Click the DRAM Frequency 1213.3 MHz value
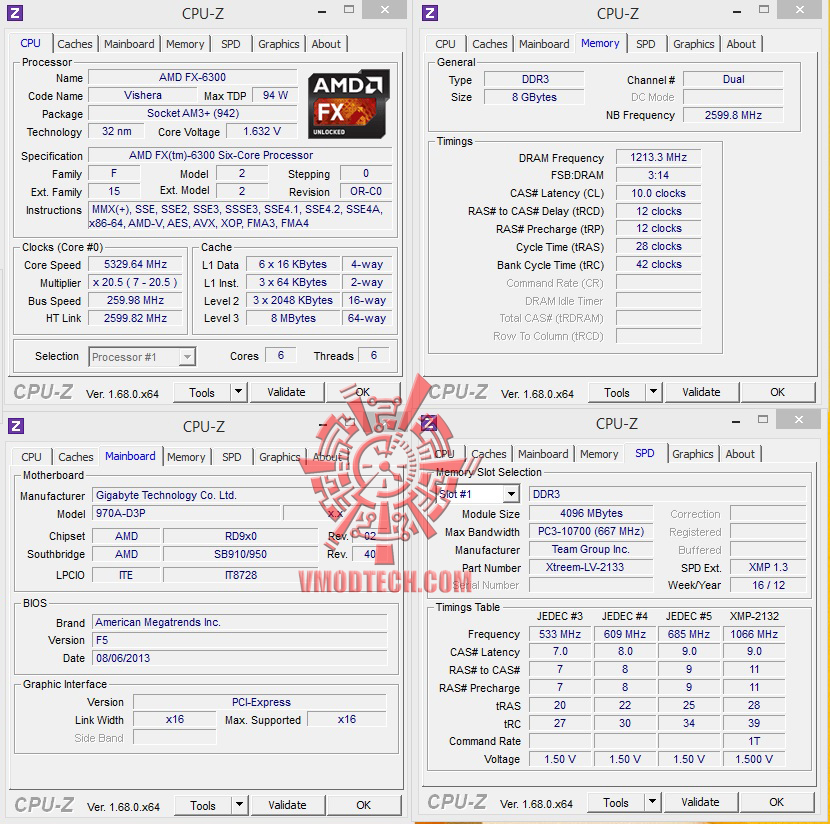Viewport: 830px width, 824px height. [x=658, y=157]
